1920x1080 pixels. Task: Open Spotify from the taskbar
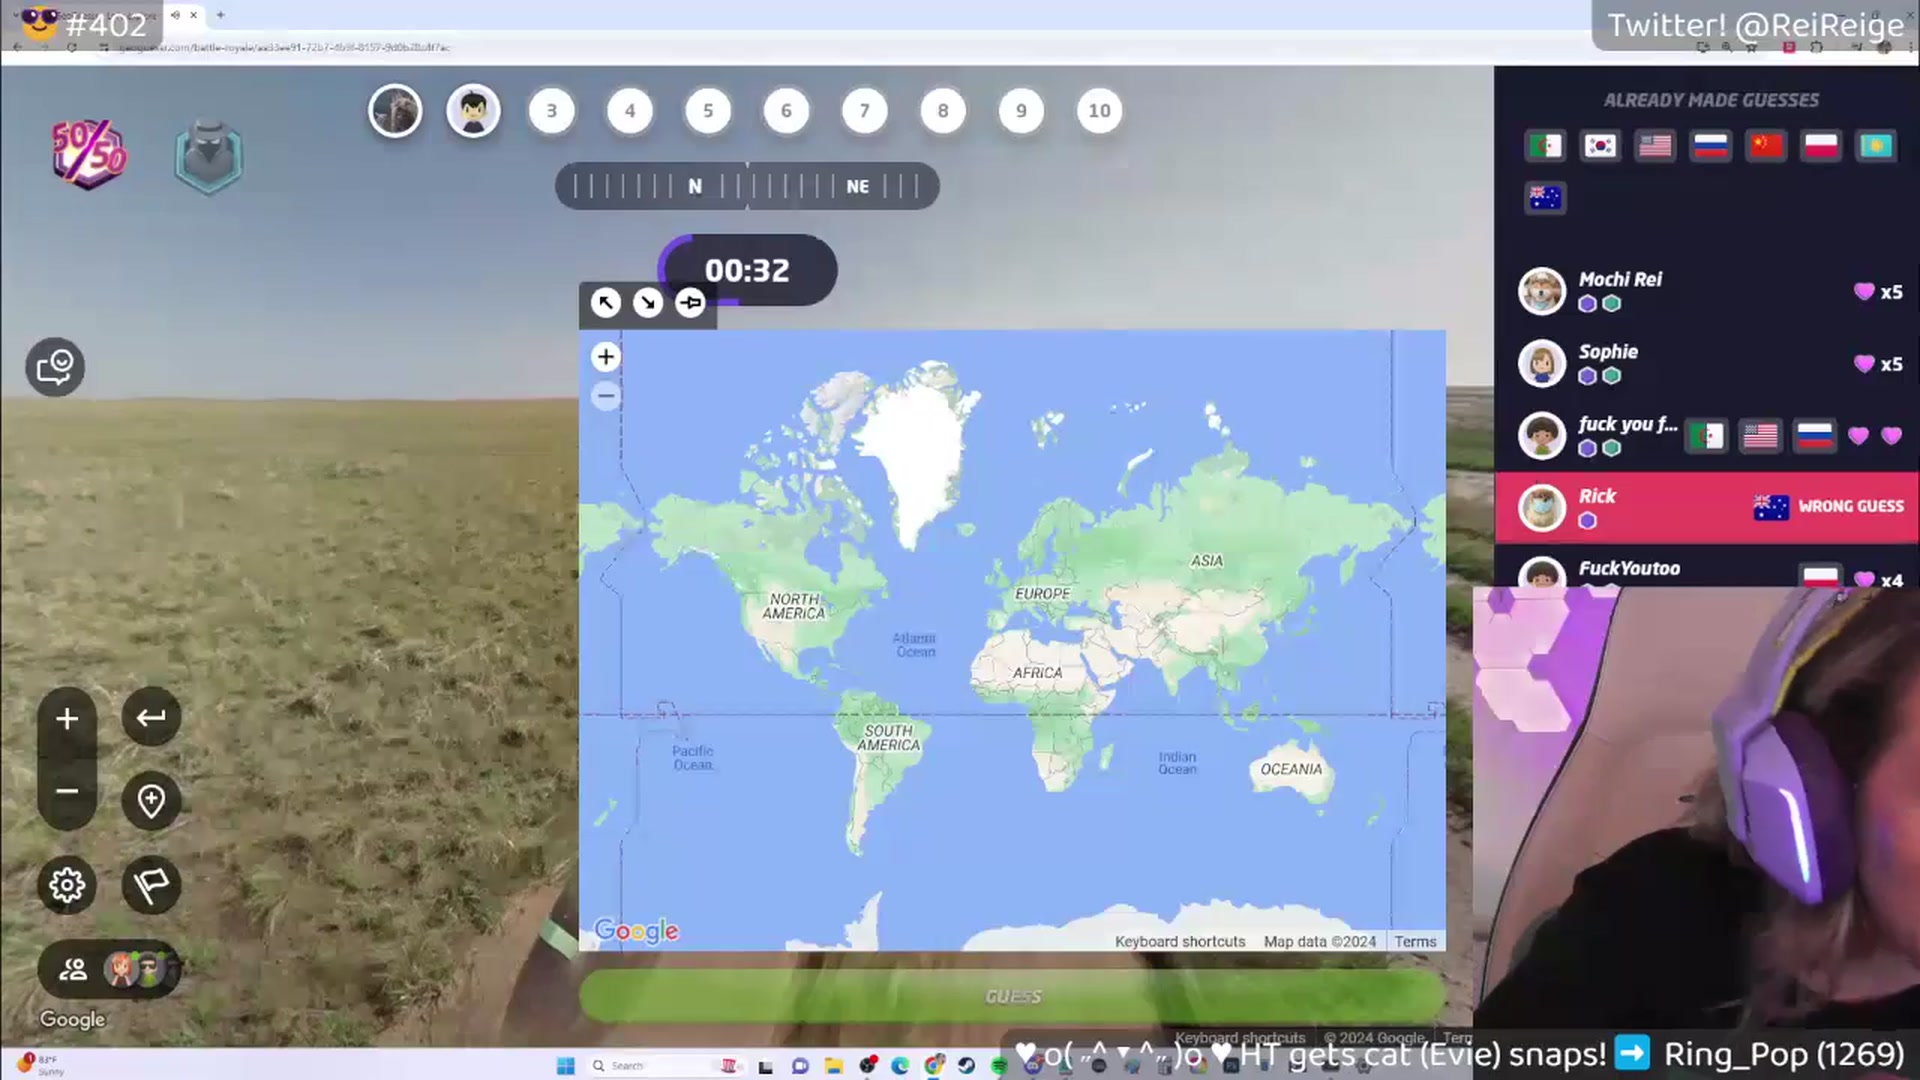coord(999,1066)
